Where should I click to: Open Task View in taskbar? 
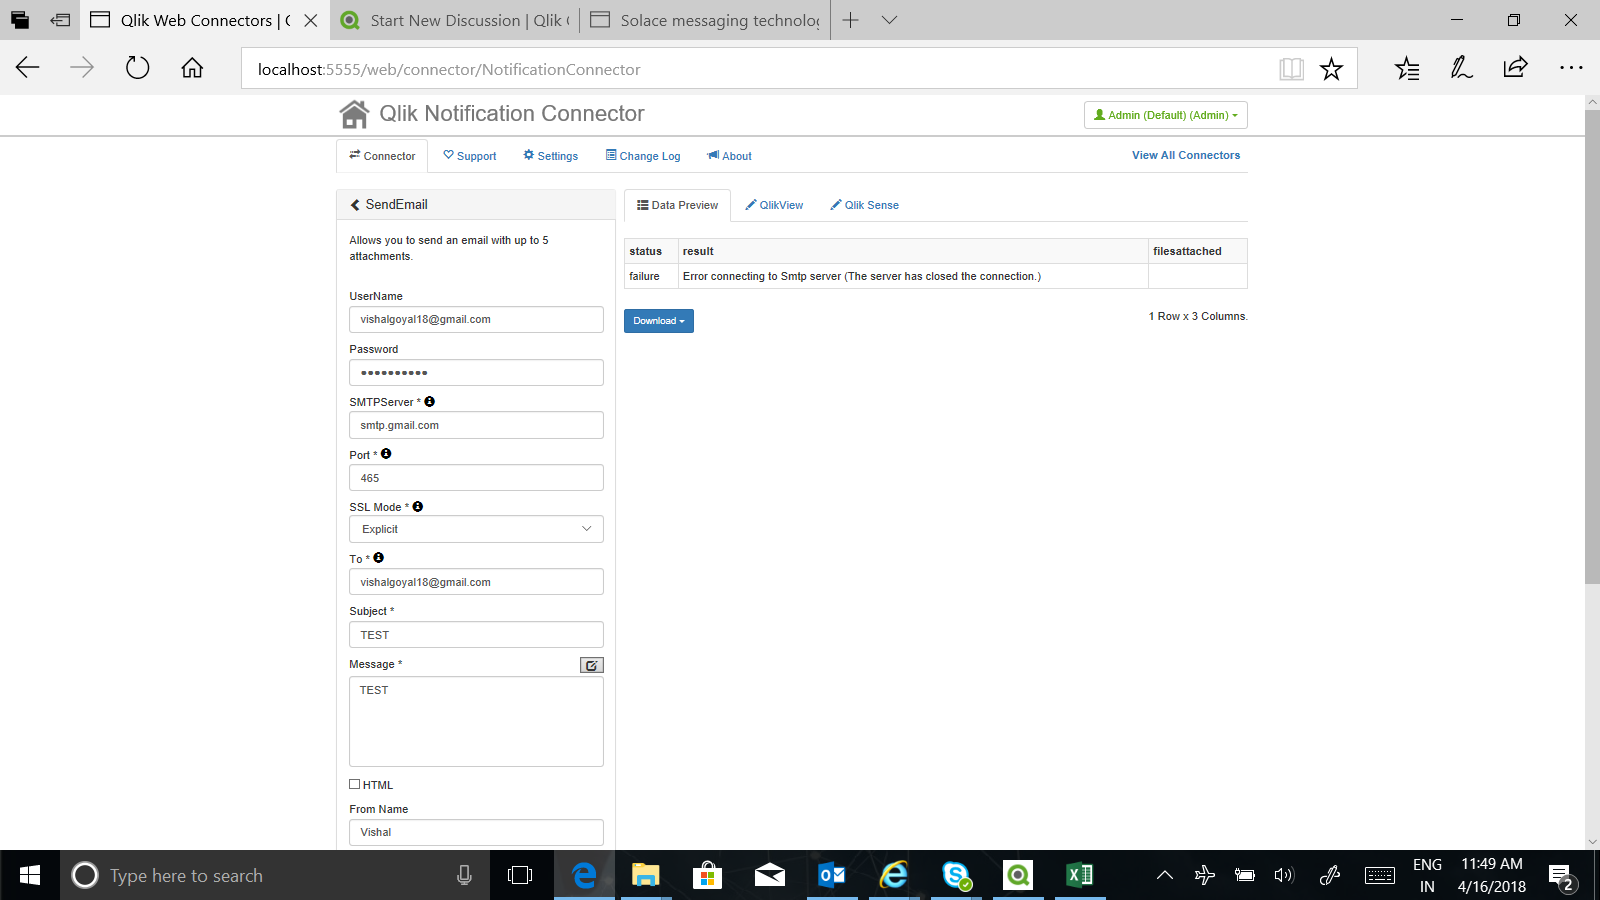pos(520,875)
